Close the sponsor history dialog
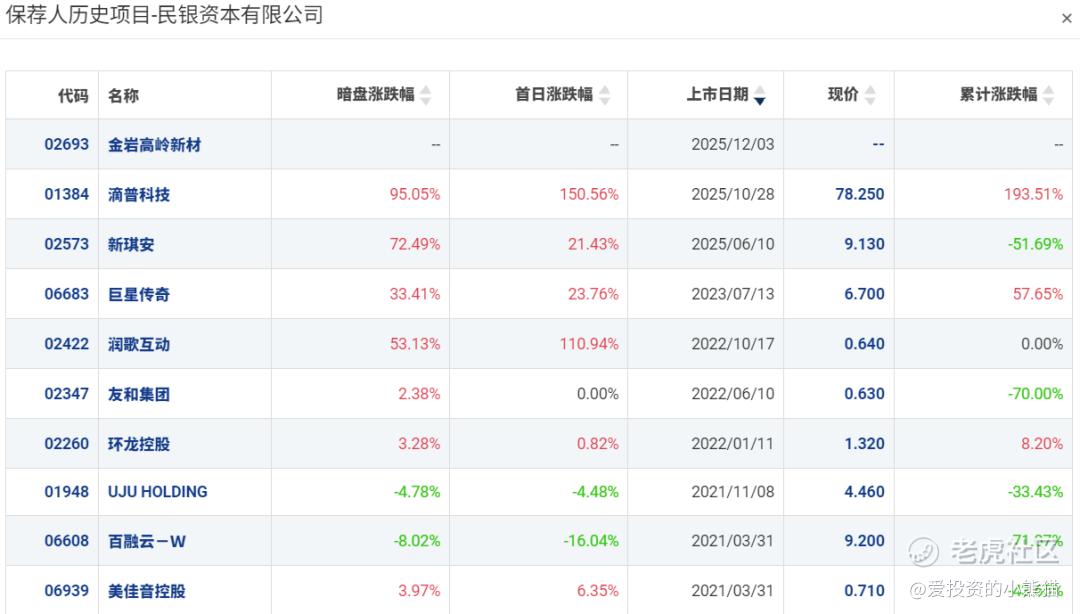This screenshot has width=1080, height=614. click(x=1066, y=19)
